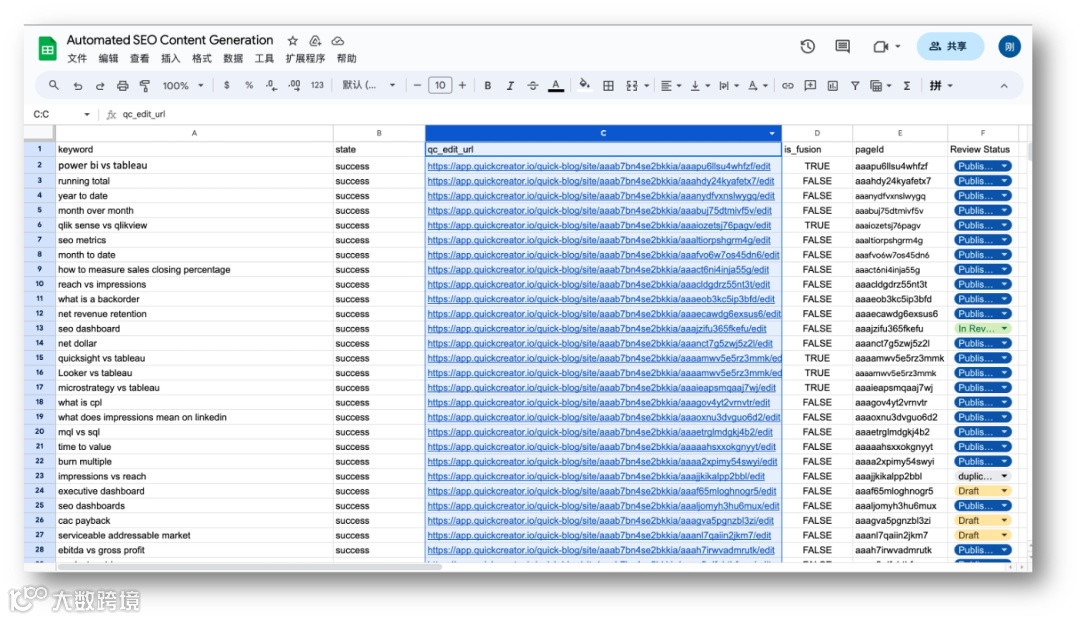Open the borders menu
This screenshot has height=620, width=1080.
(608, 85)
